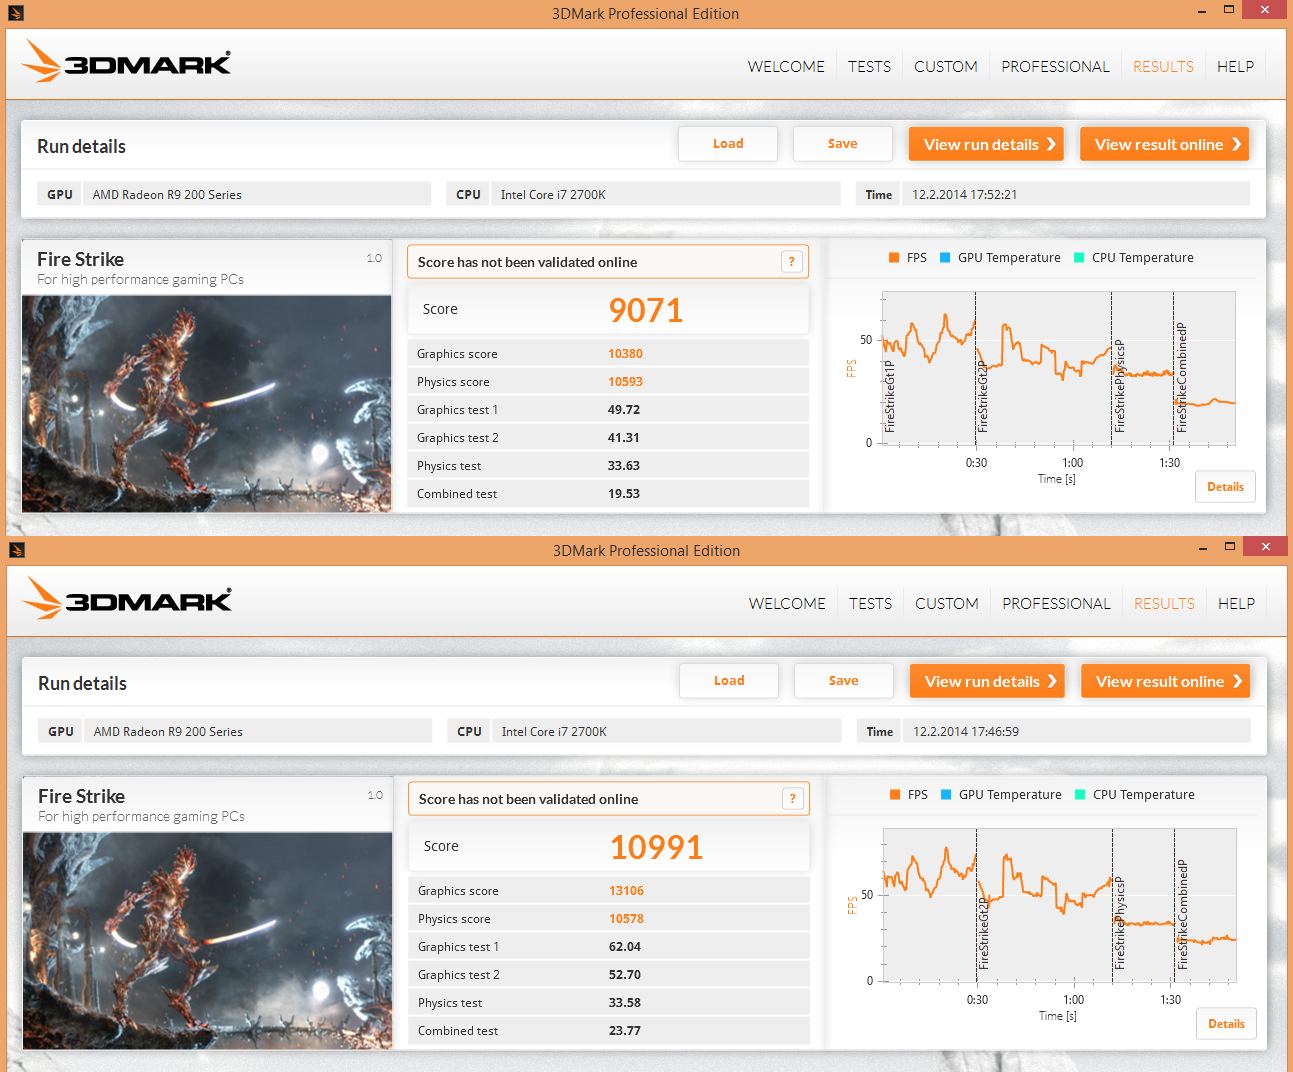Select Graphics test 2 value 41.31
This screenshot has width=1293, height=1072.
624,438
